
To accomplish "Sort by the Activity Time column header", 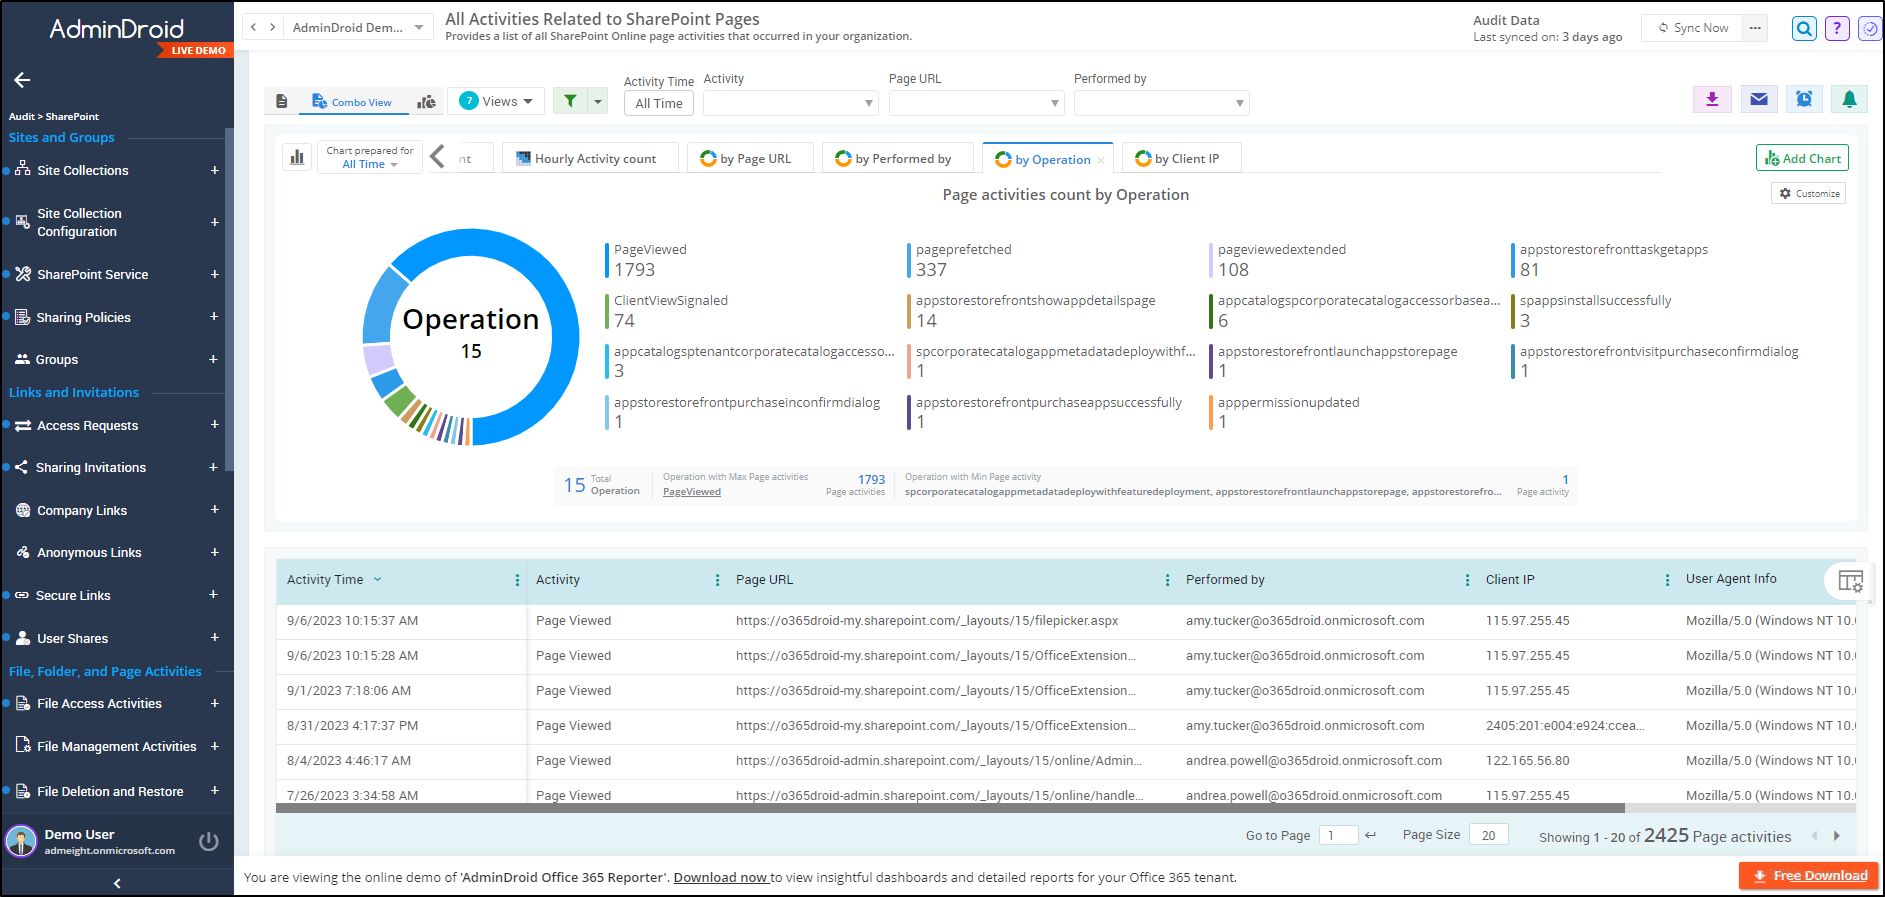I will click(x=325, y=579).
